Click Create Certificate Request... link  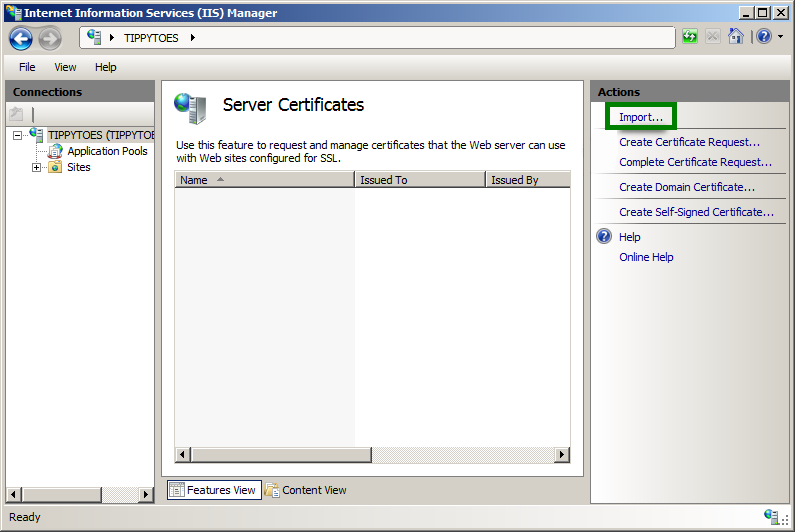[x=690, y=142]
